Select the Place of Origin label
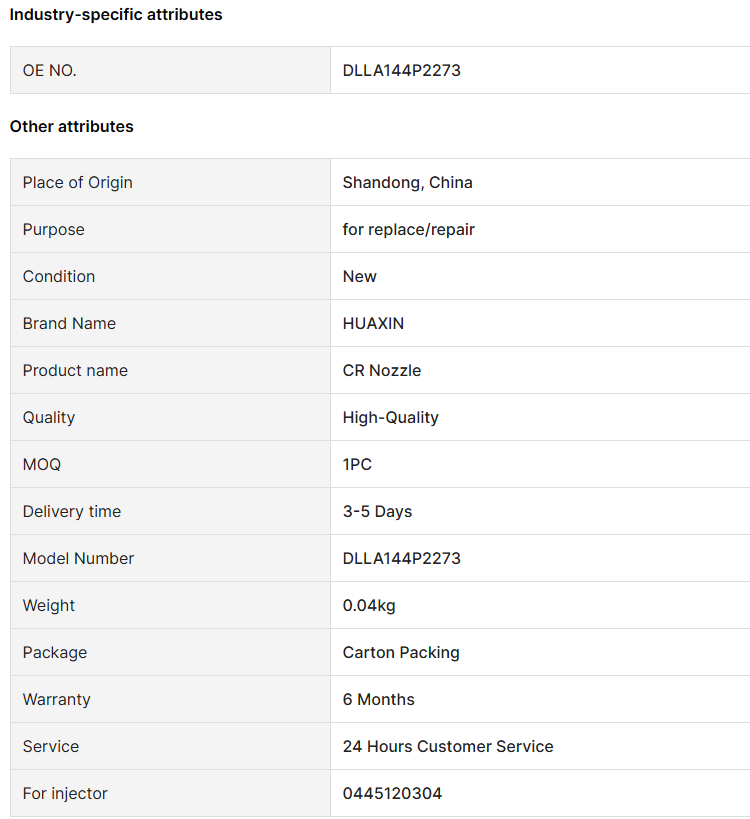 77,182
